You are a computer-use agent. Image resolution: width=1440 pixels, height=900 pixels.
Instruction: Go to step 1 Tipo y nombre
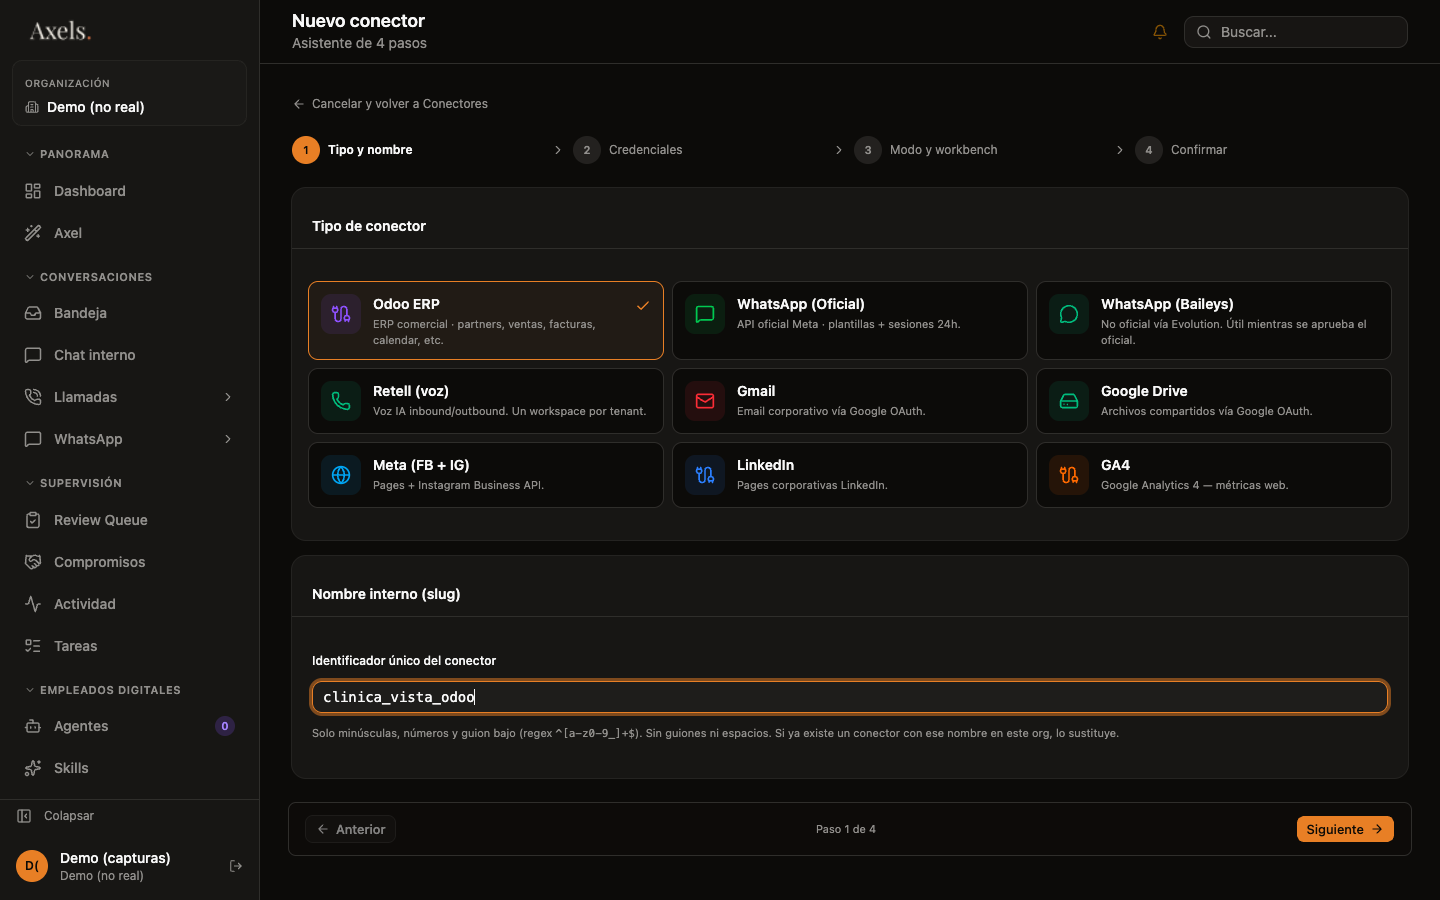coord(352,150)
